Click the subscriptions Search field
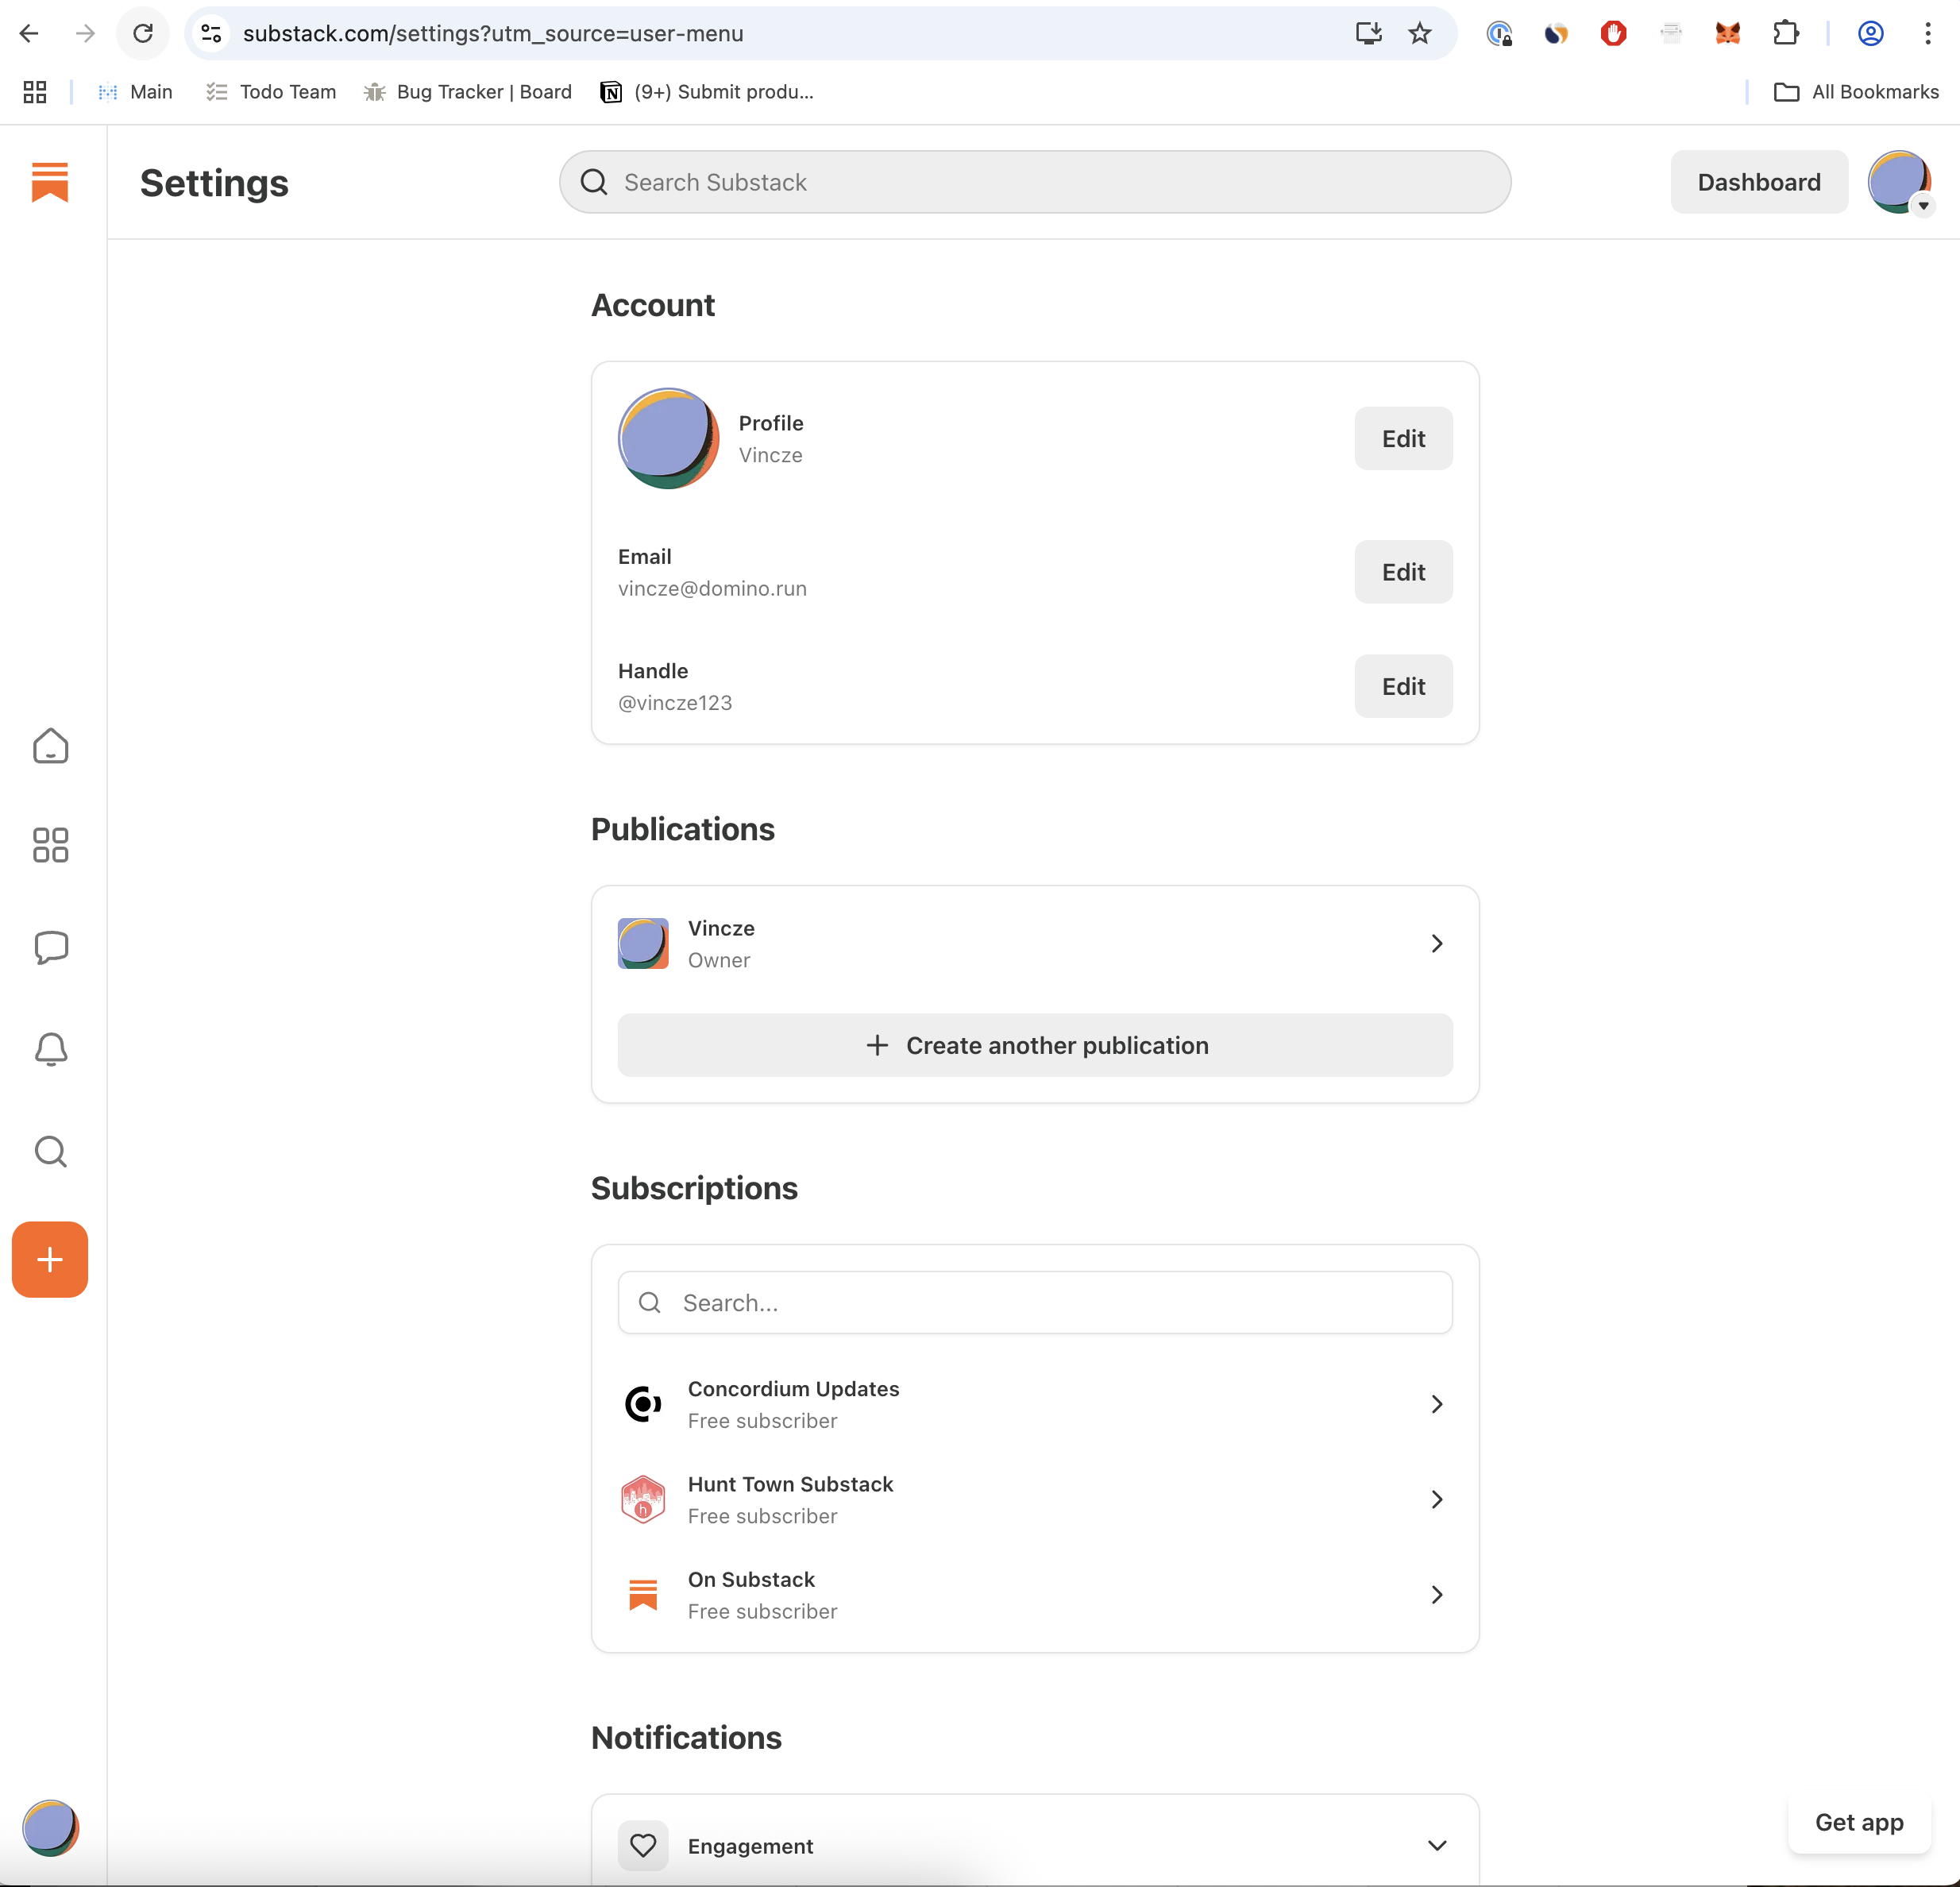 (x=1035, y=1302)
